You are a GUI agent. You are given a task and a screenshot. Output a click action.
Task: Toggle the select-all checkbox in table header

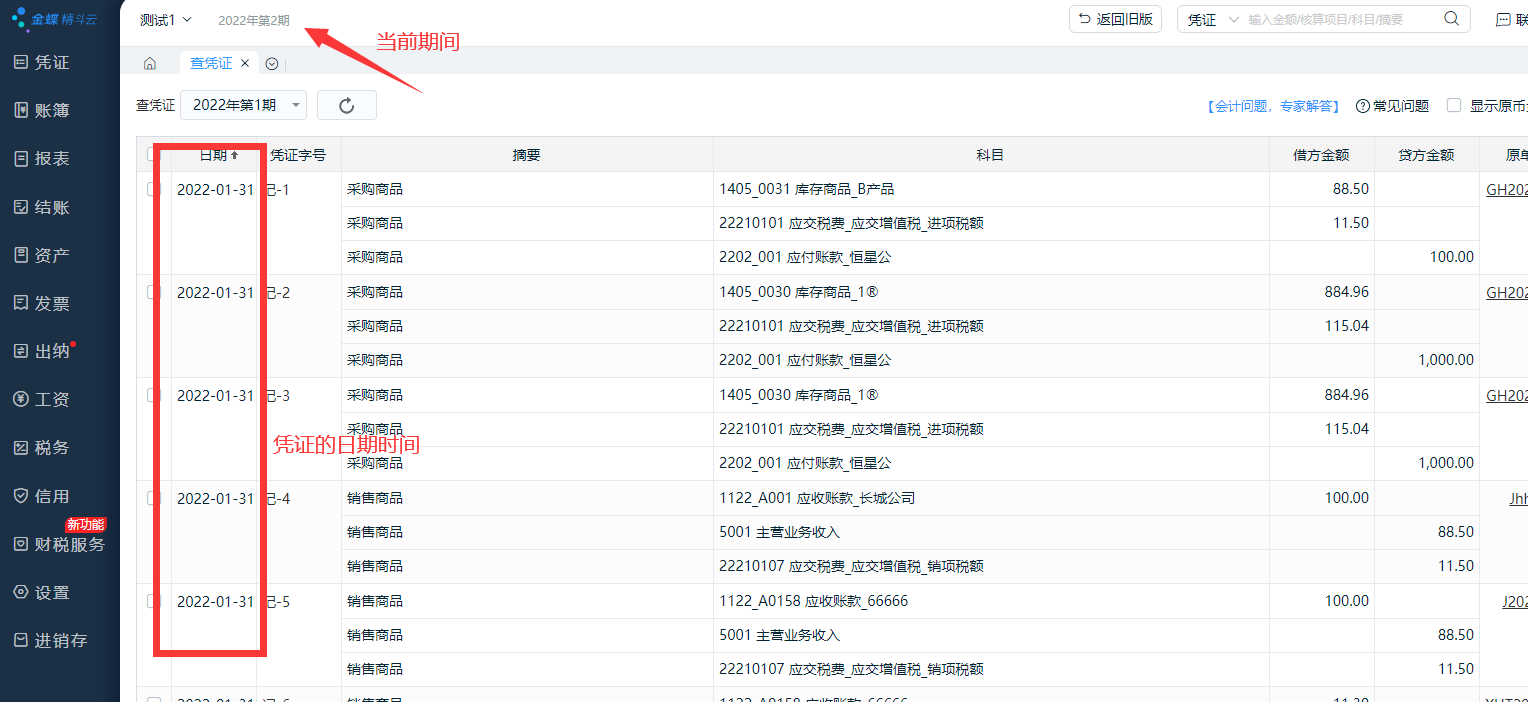153,154
